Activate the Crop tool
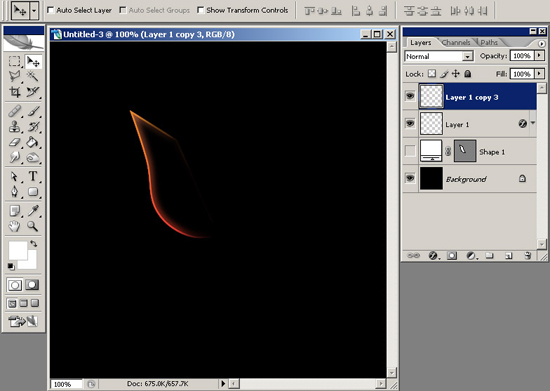 click(x=14, y=92)
